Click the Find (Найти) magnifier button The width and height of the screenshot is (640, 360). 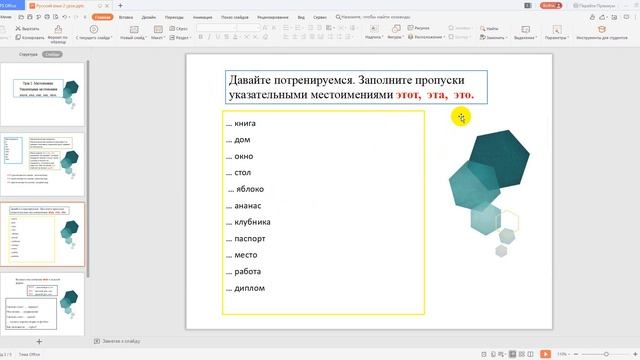click(x=489, y=29)
